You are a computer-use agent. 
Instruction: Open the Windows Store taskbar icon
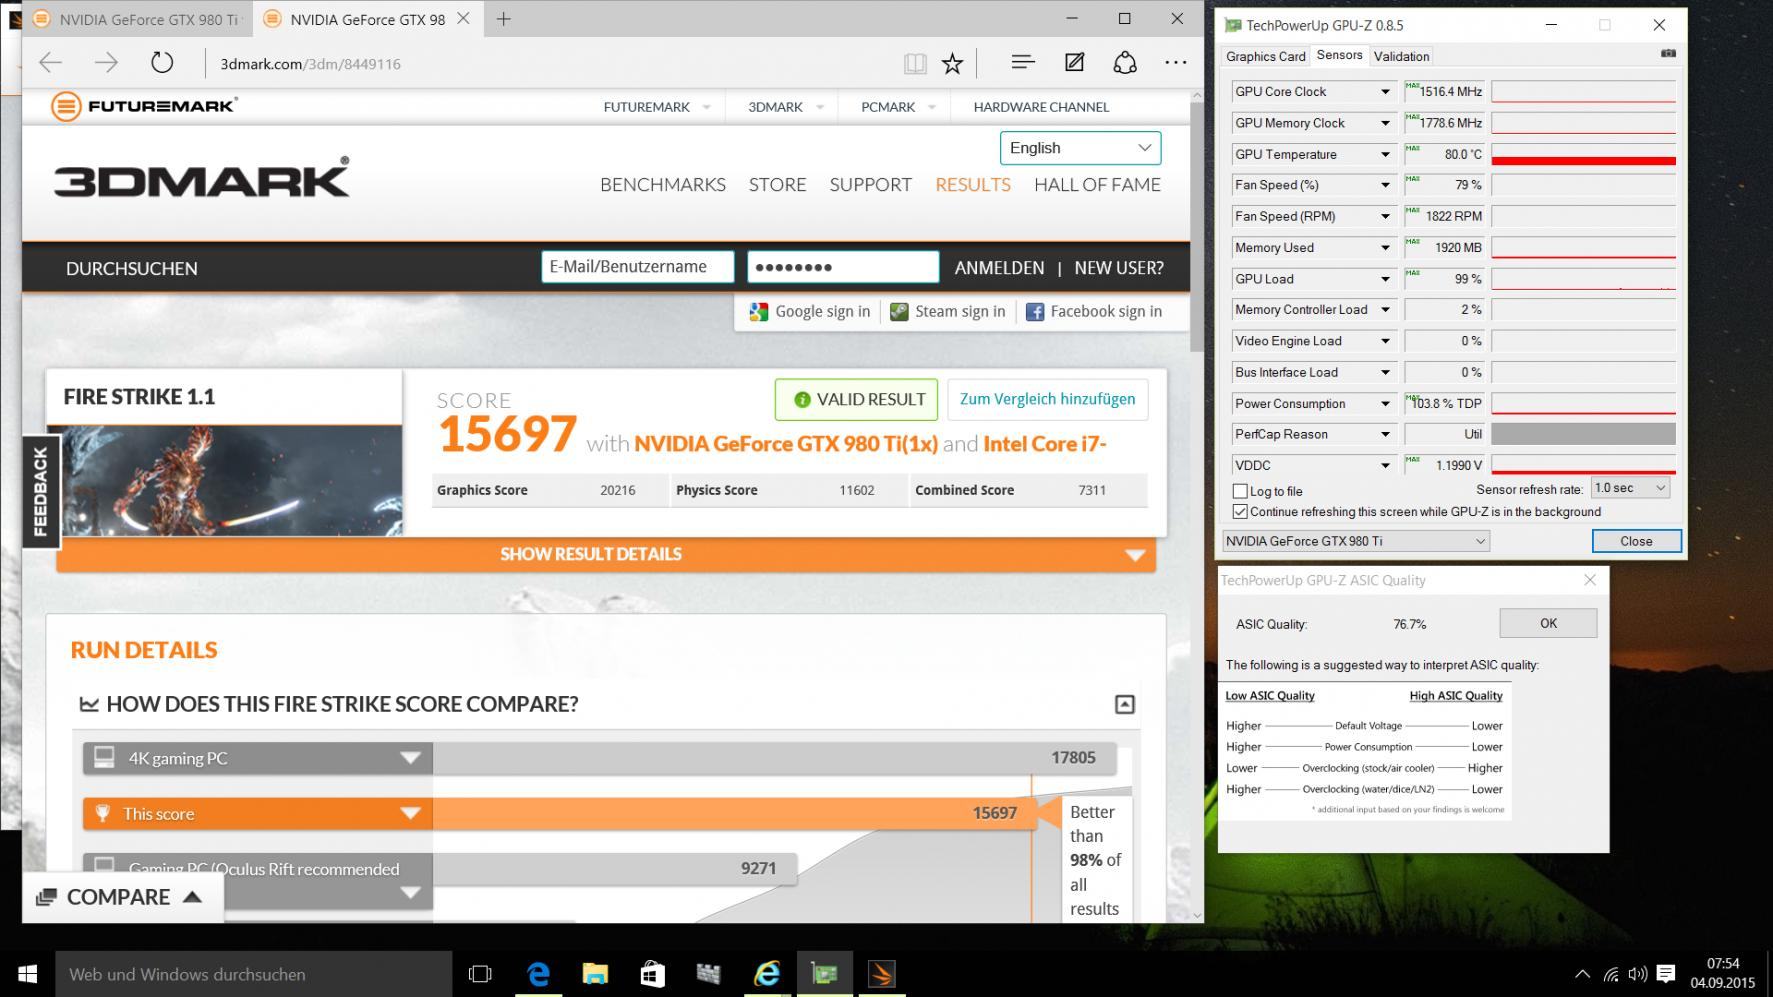[652, 974]
